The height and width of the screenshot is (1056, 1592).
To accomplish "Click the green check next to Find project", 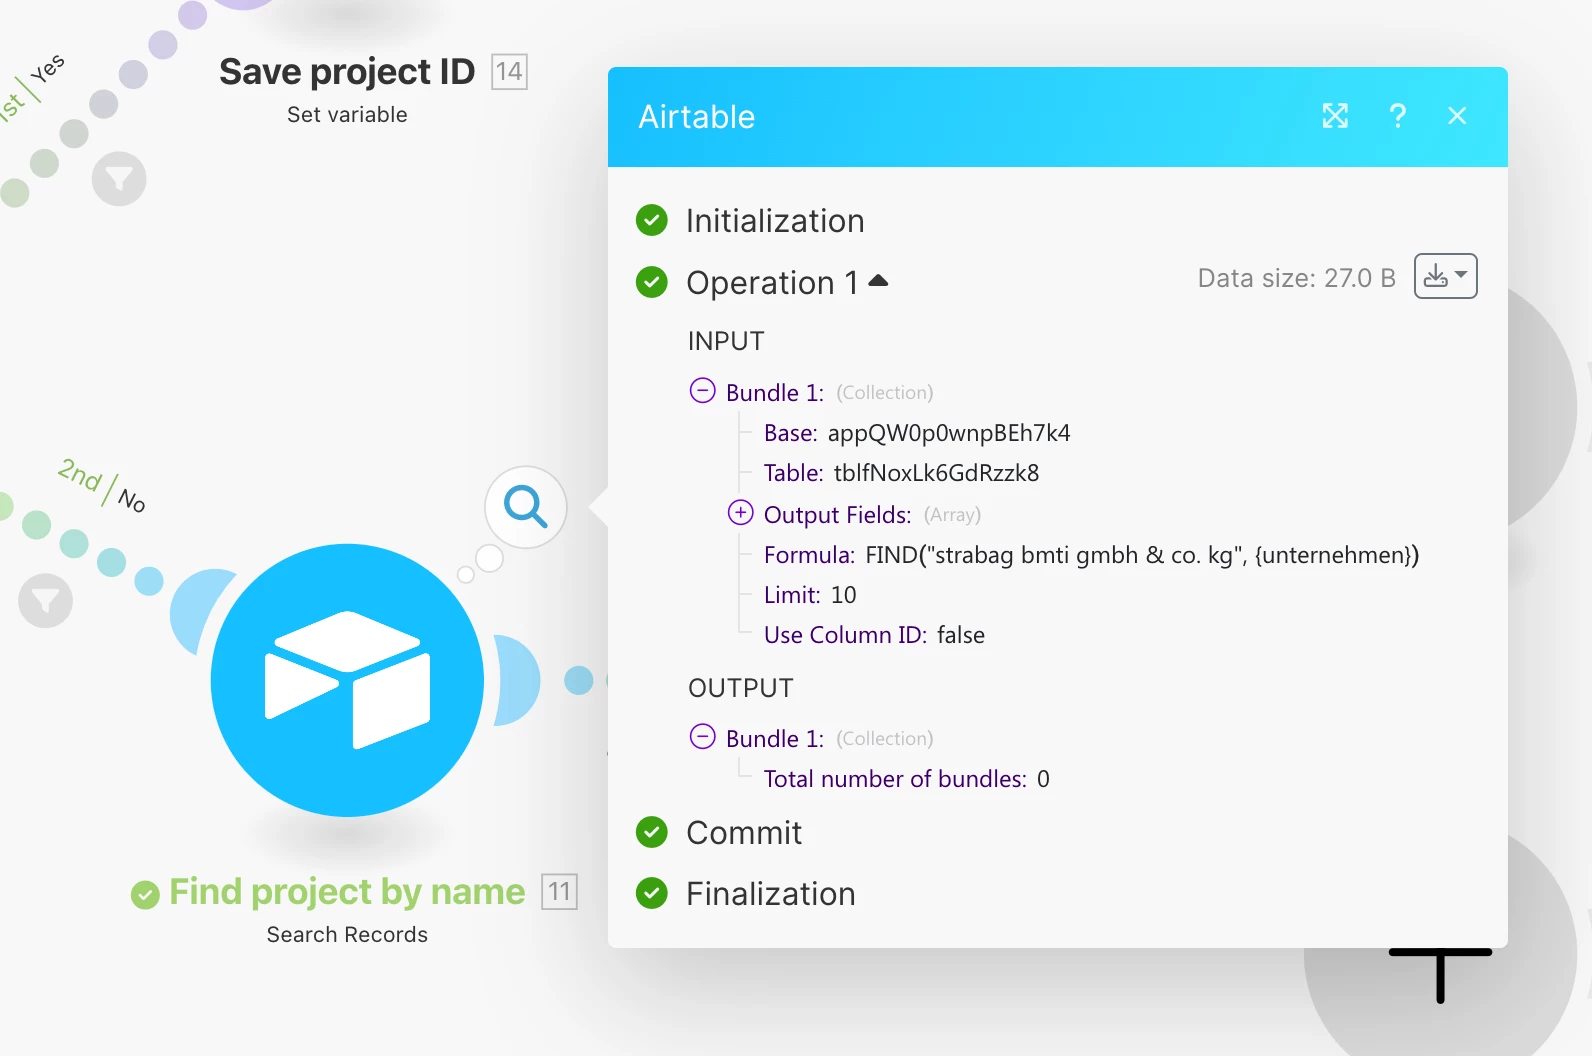I will click(x=145, y=895).
